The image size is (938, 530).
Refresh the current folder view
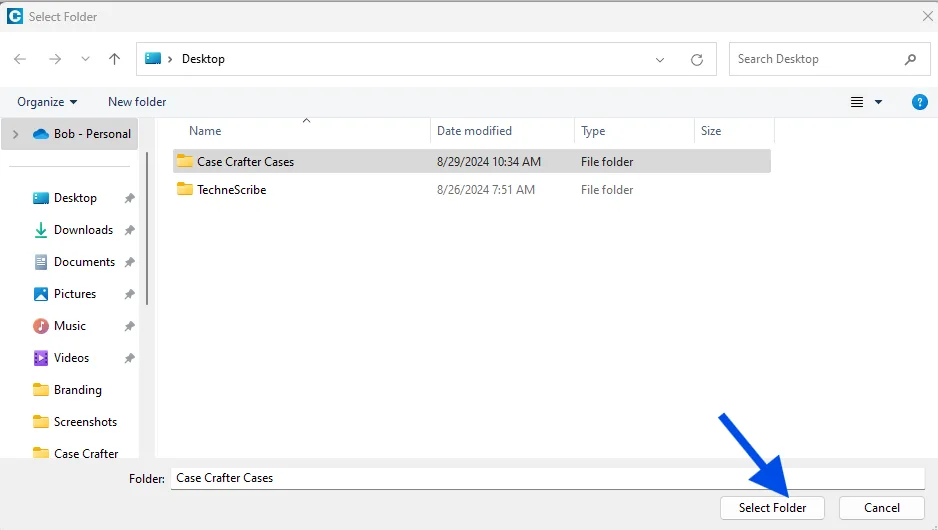coord(697,59)
